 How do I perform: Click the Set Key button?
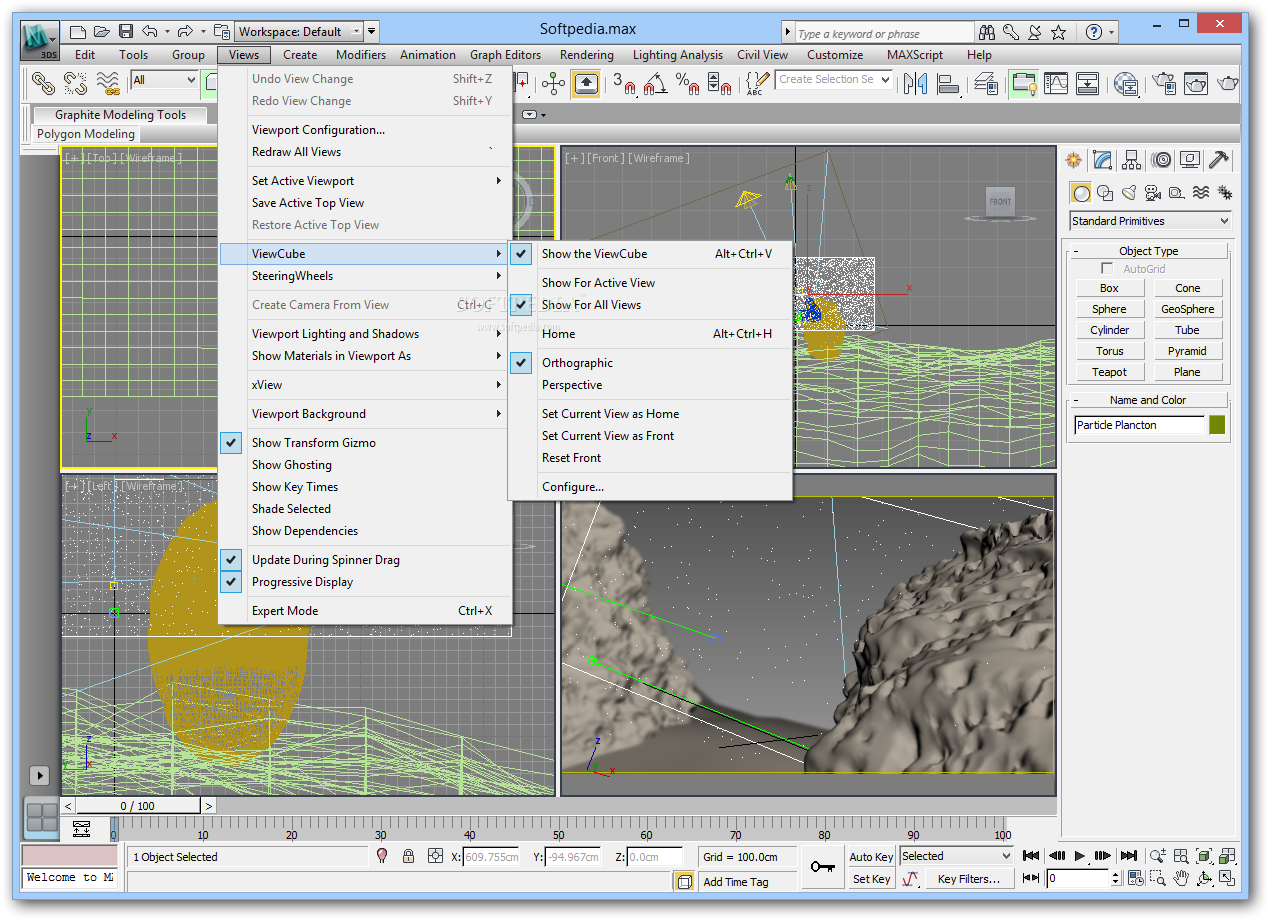point(871,879)
